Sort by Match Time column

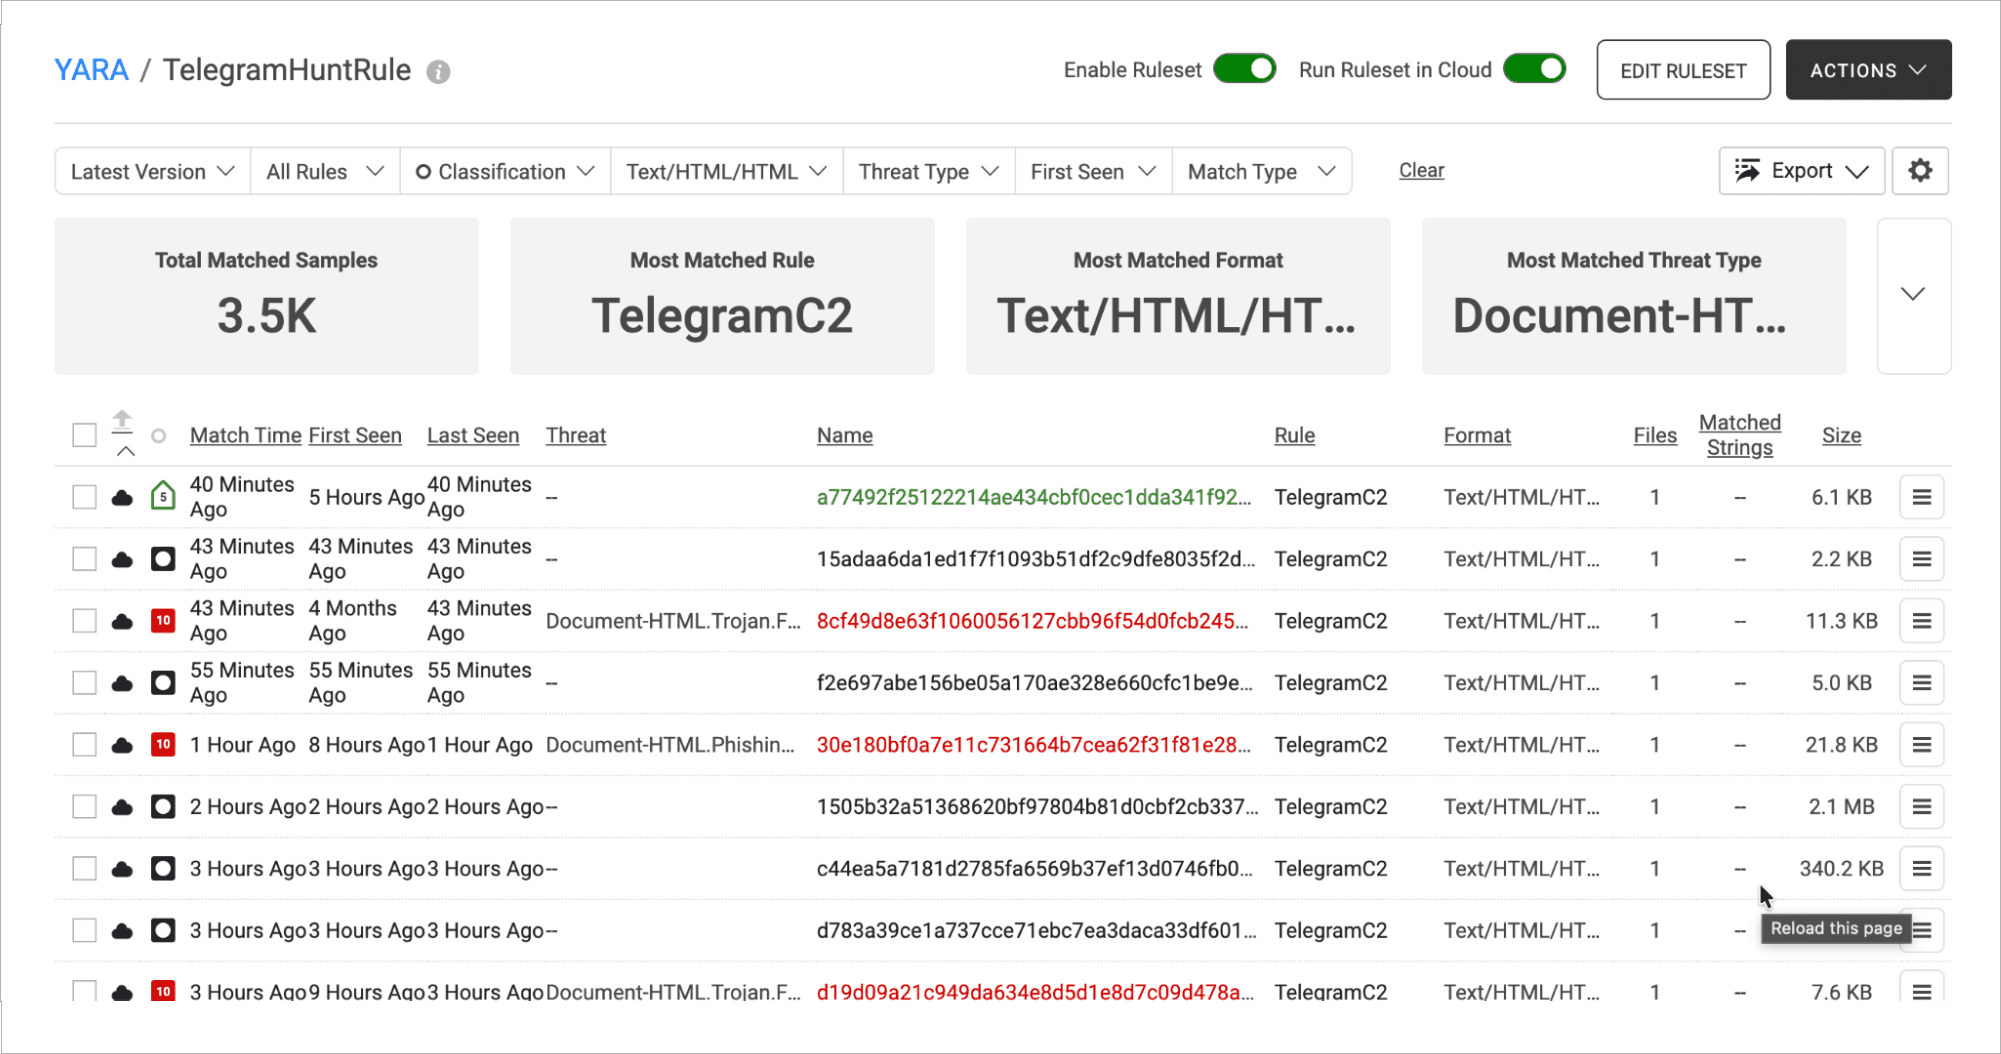[245, 436]
